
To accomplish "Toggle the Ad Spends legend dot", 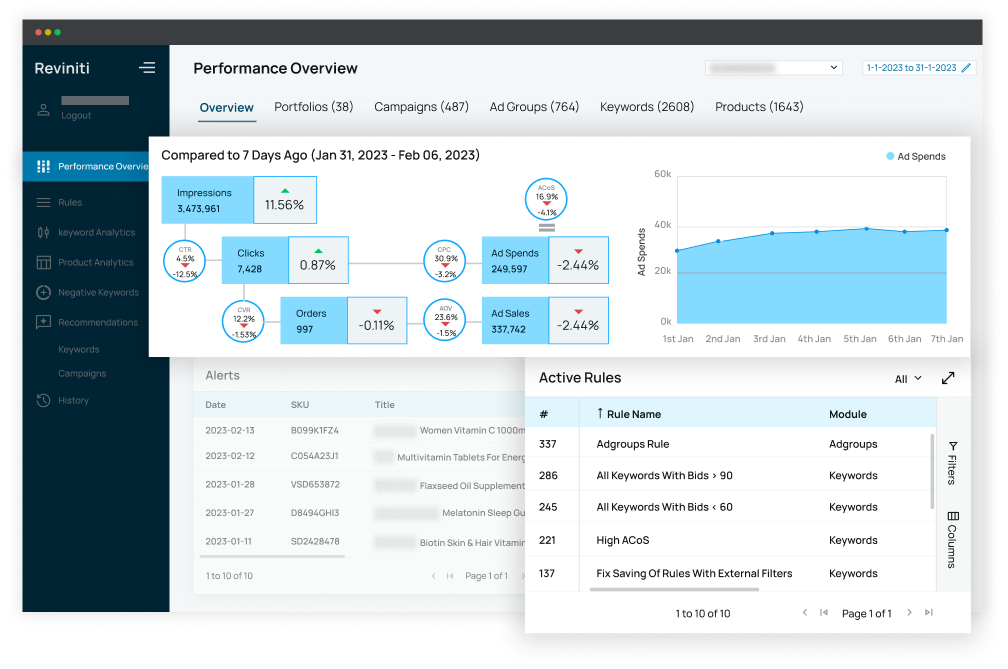I will pos(890,156).
